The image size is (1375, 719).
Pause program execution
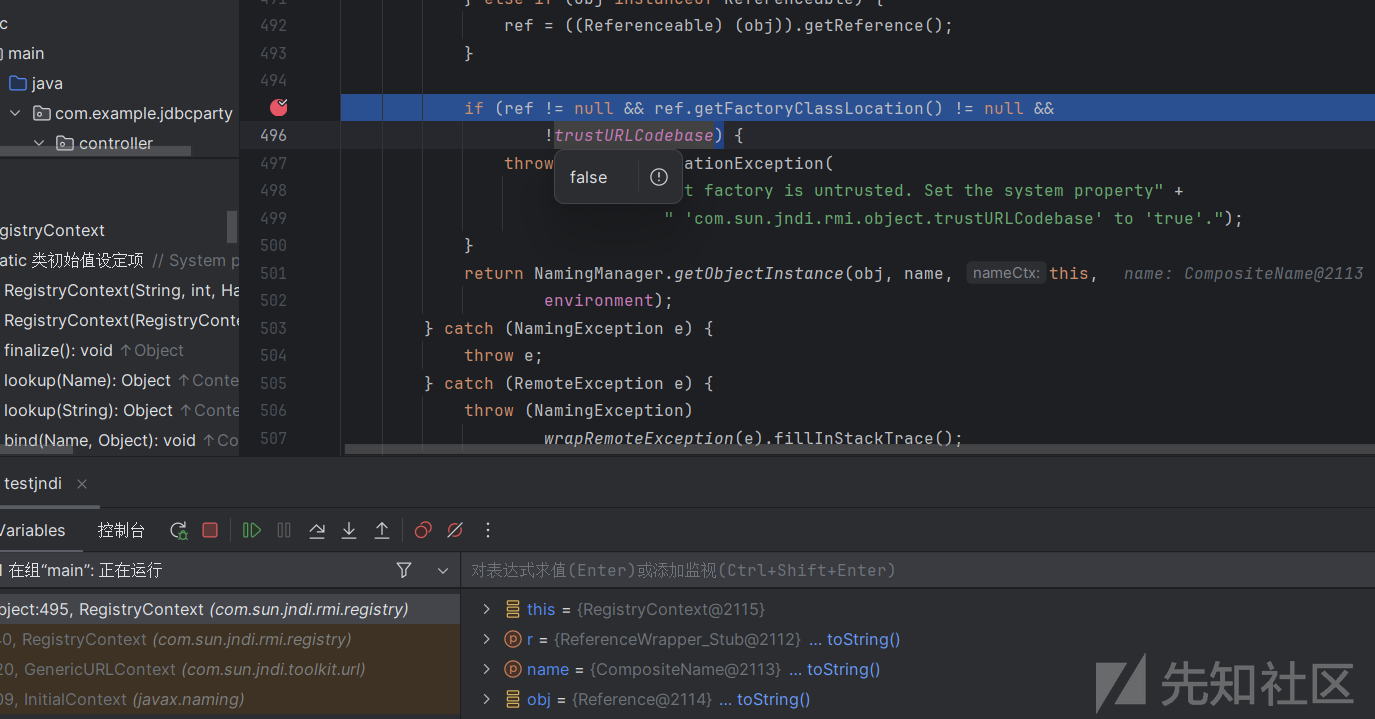click(284, 530)
